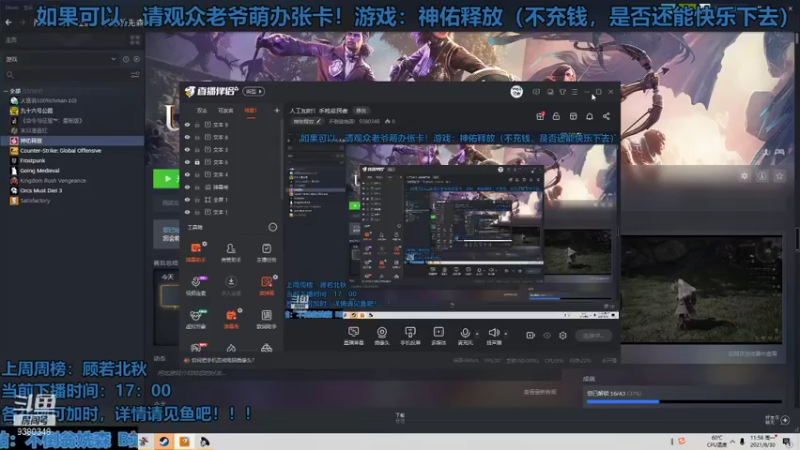Open the layout panel icon next to bell
Screen dimensions: 800x450
pyautogui.click(x=573, y=116)
